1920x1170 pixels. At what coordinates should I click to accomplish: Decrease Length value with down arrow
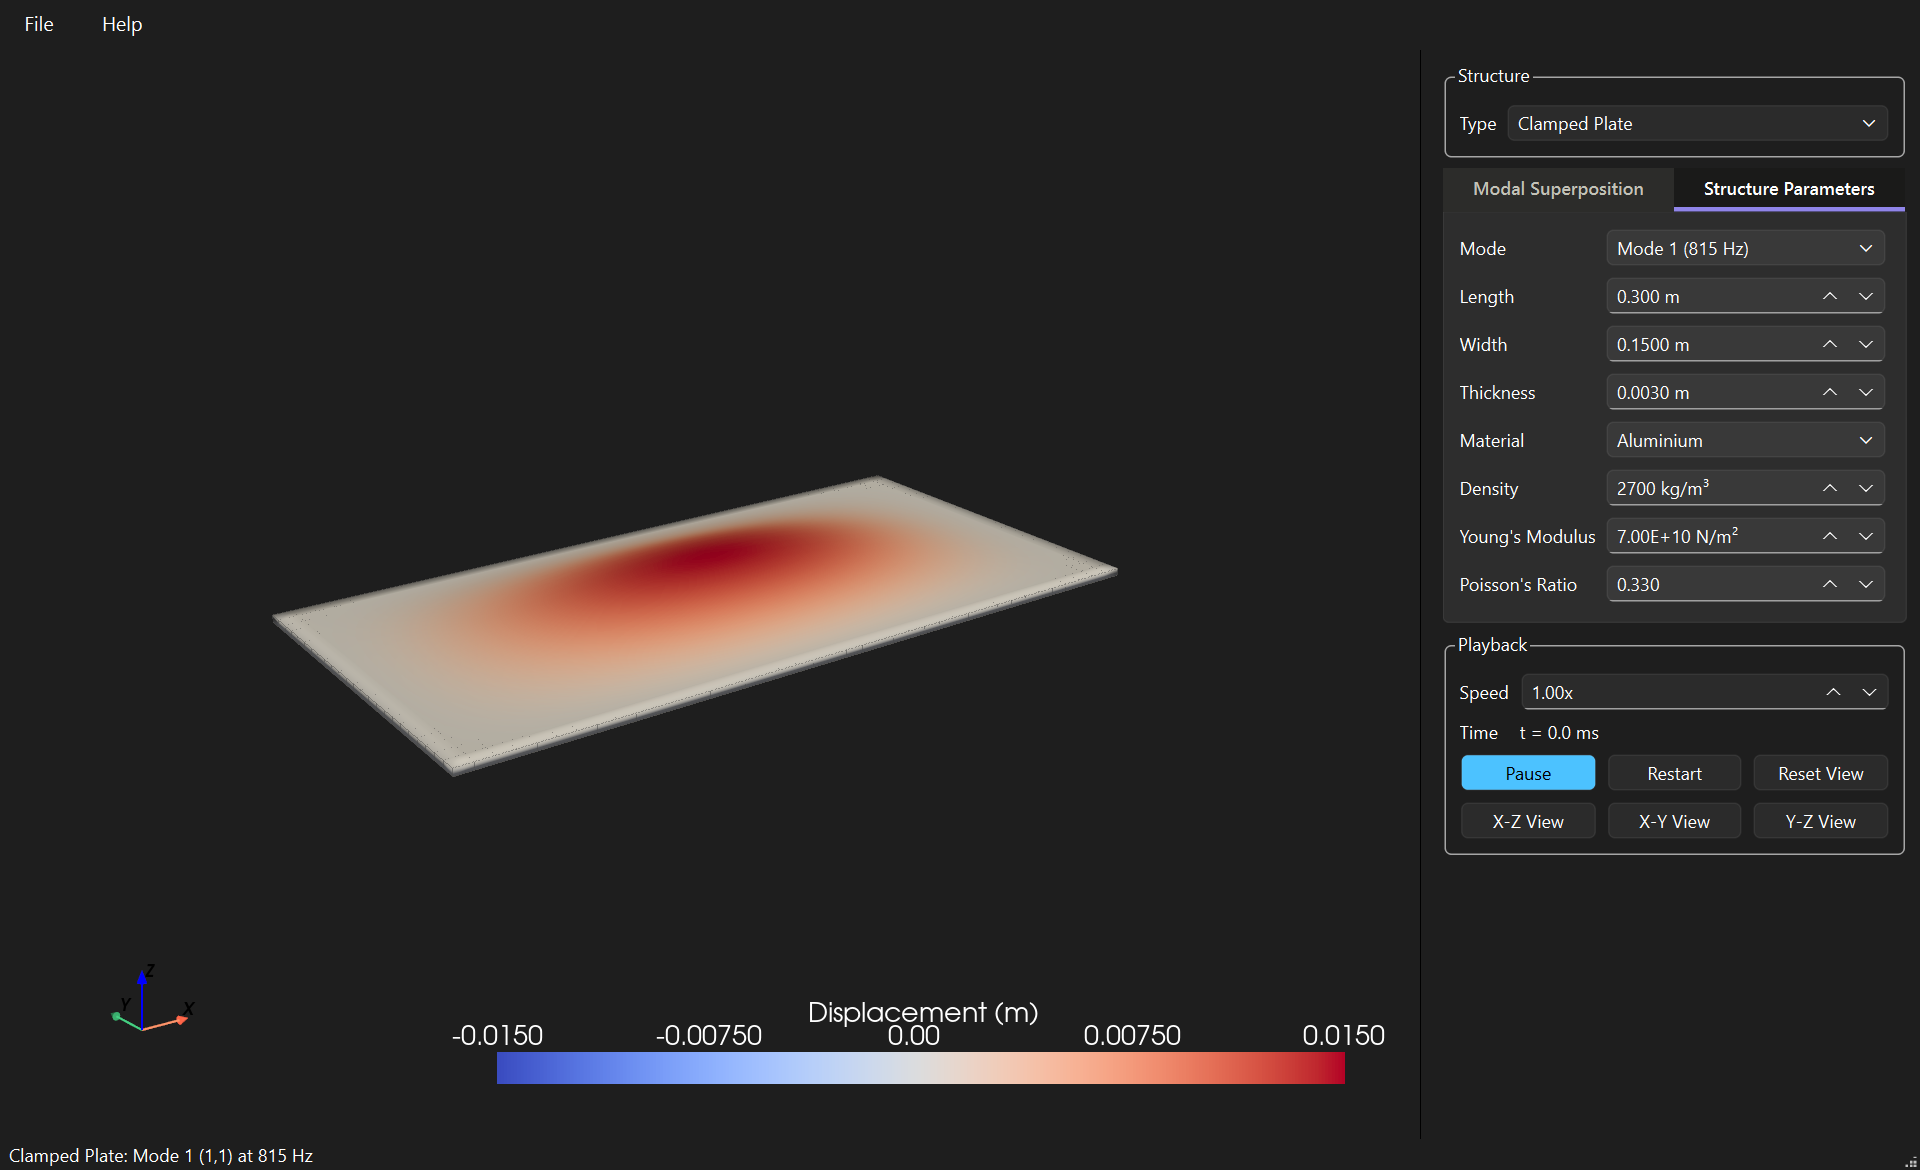point(1866,297)
